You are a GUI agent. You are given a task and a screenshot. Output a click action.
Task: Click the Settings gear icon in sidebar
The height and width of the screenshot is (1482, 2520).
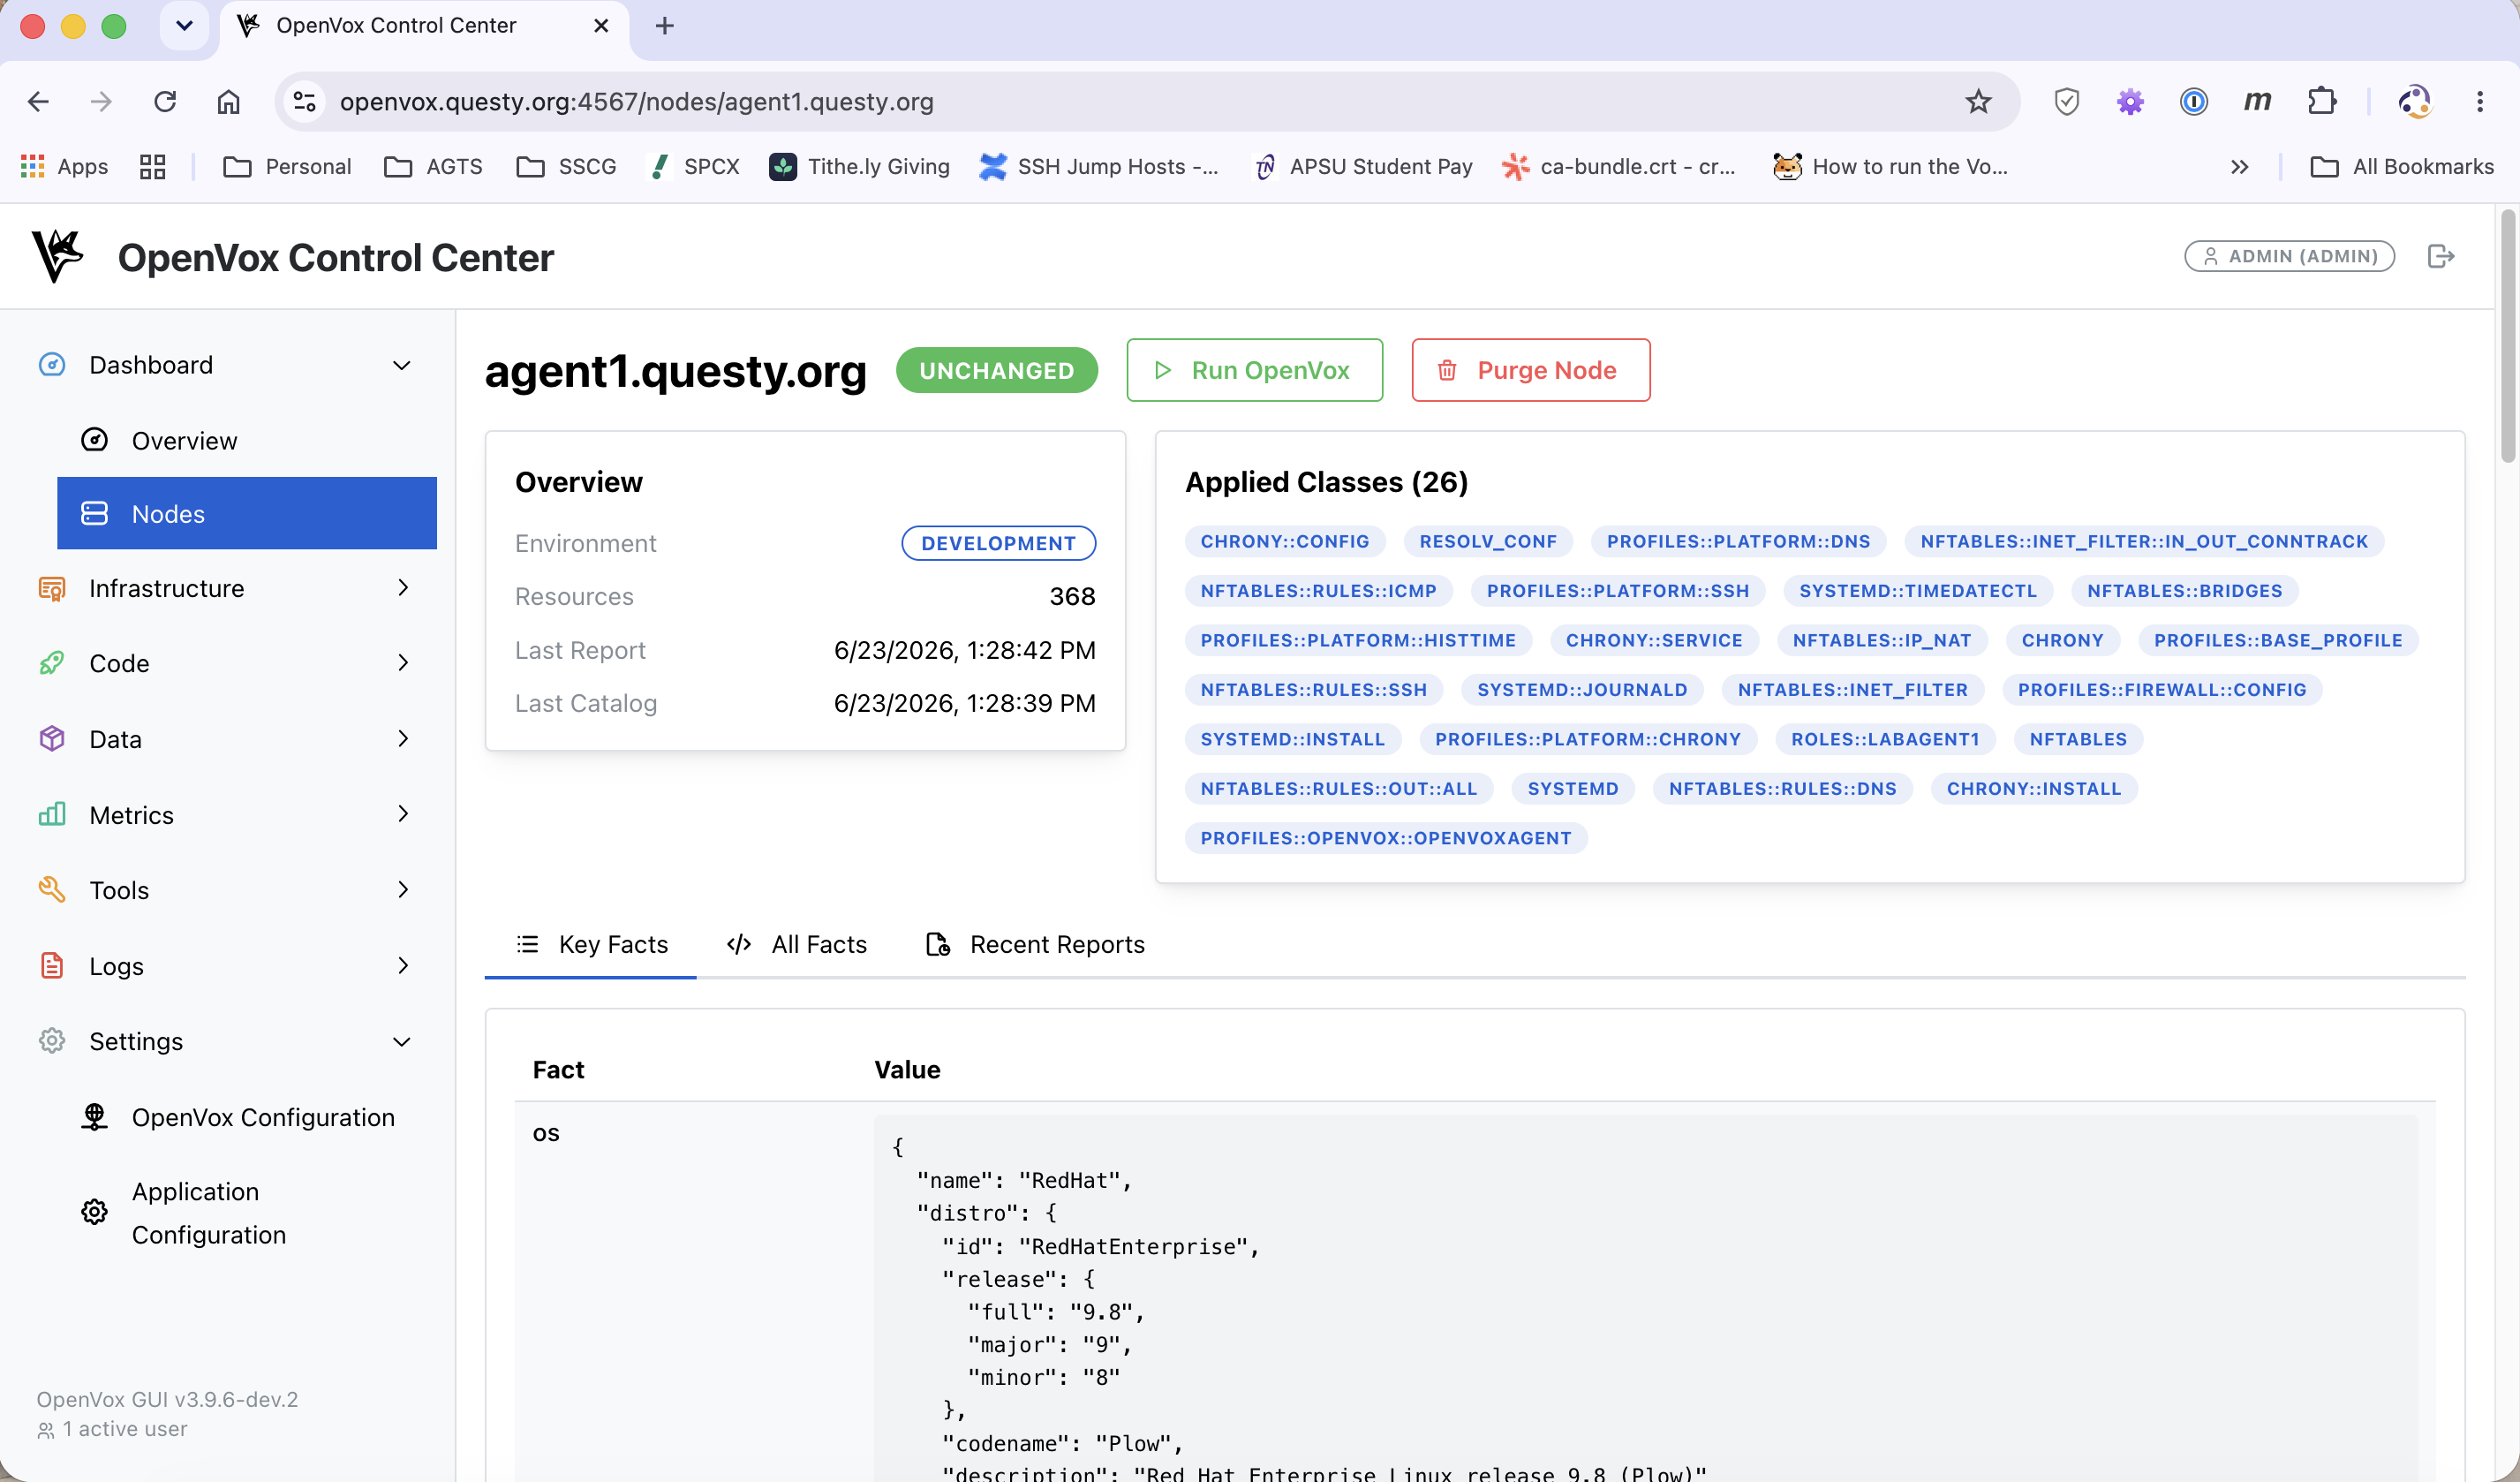[x=52, y=1041]
